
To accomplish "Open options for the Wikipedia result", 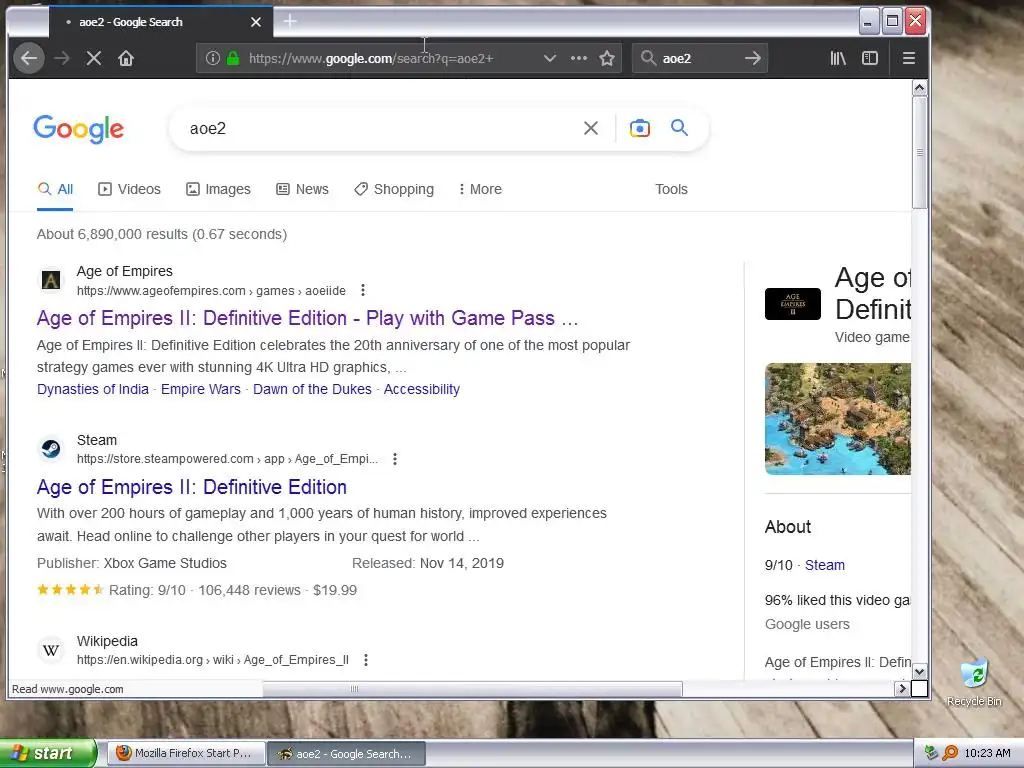I will (x=366, y=660).
